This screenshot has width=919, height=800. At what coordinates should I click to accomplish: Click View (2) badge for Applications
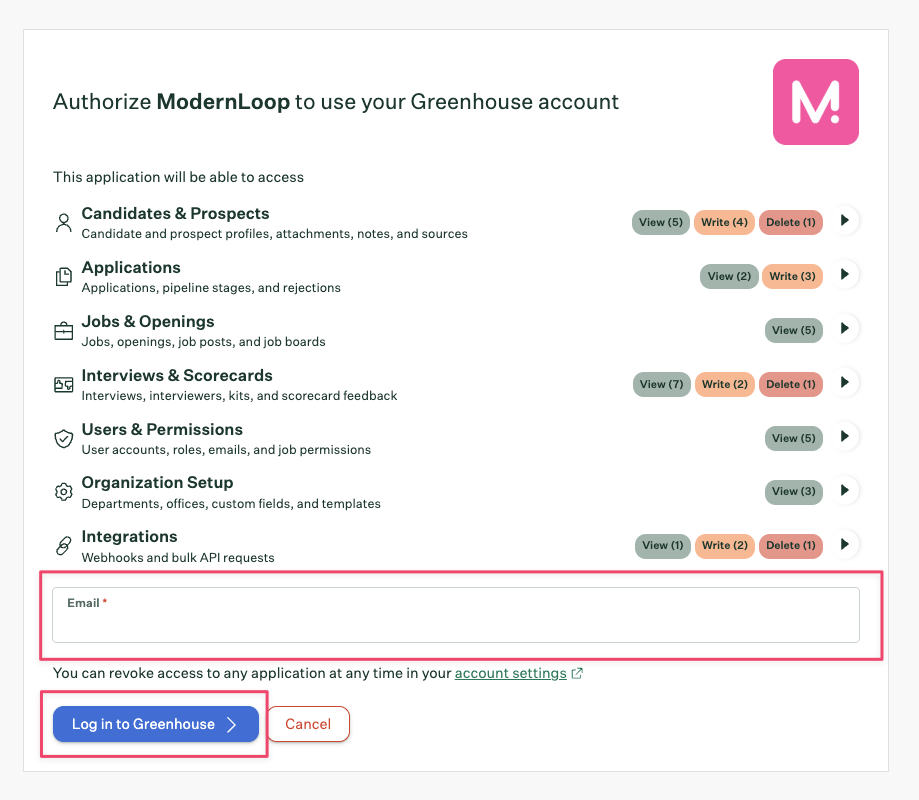[x=729, y=276]
